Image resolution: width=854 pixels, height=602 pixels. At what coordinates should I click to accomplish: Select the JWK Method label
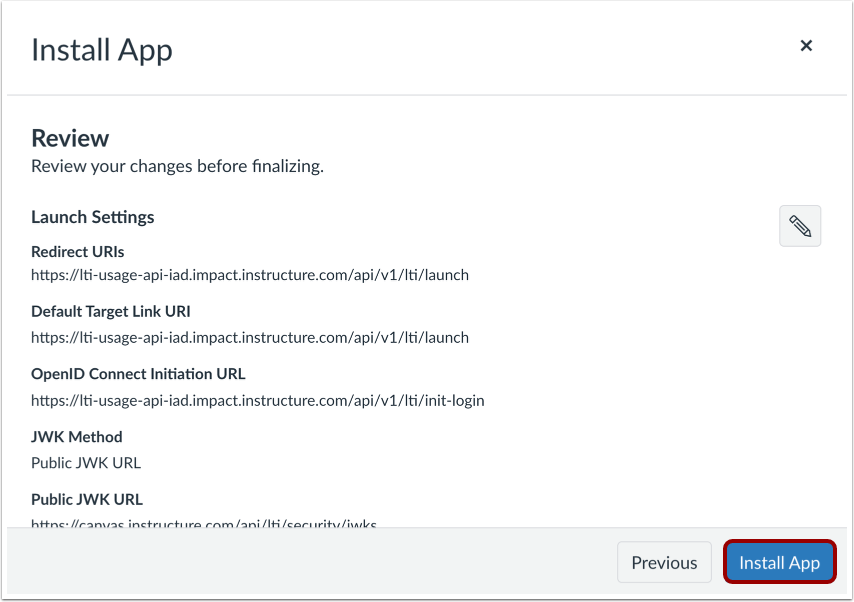click(x=77, y=437)
